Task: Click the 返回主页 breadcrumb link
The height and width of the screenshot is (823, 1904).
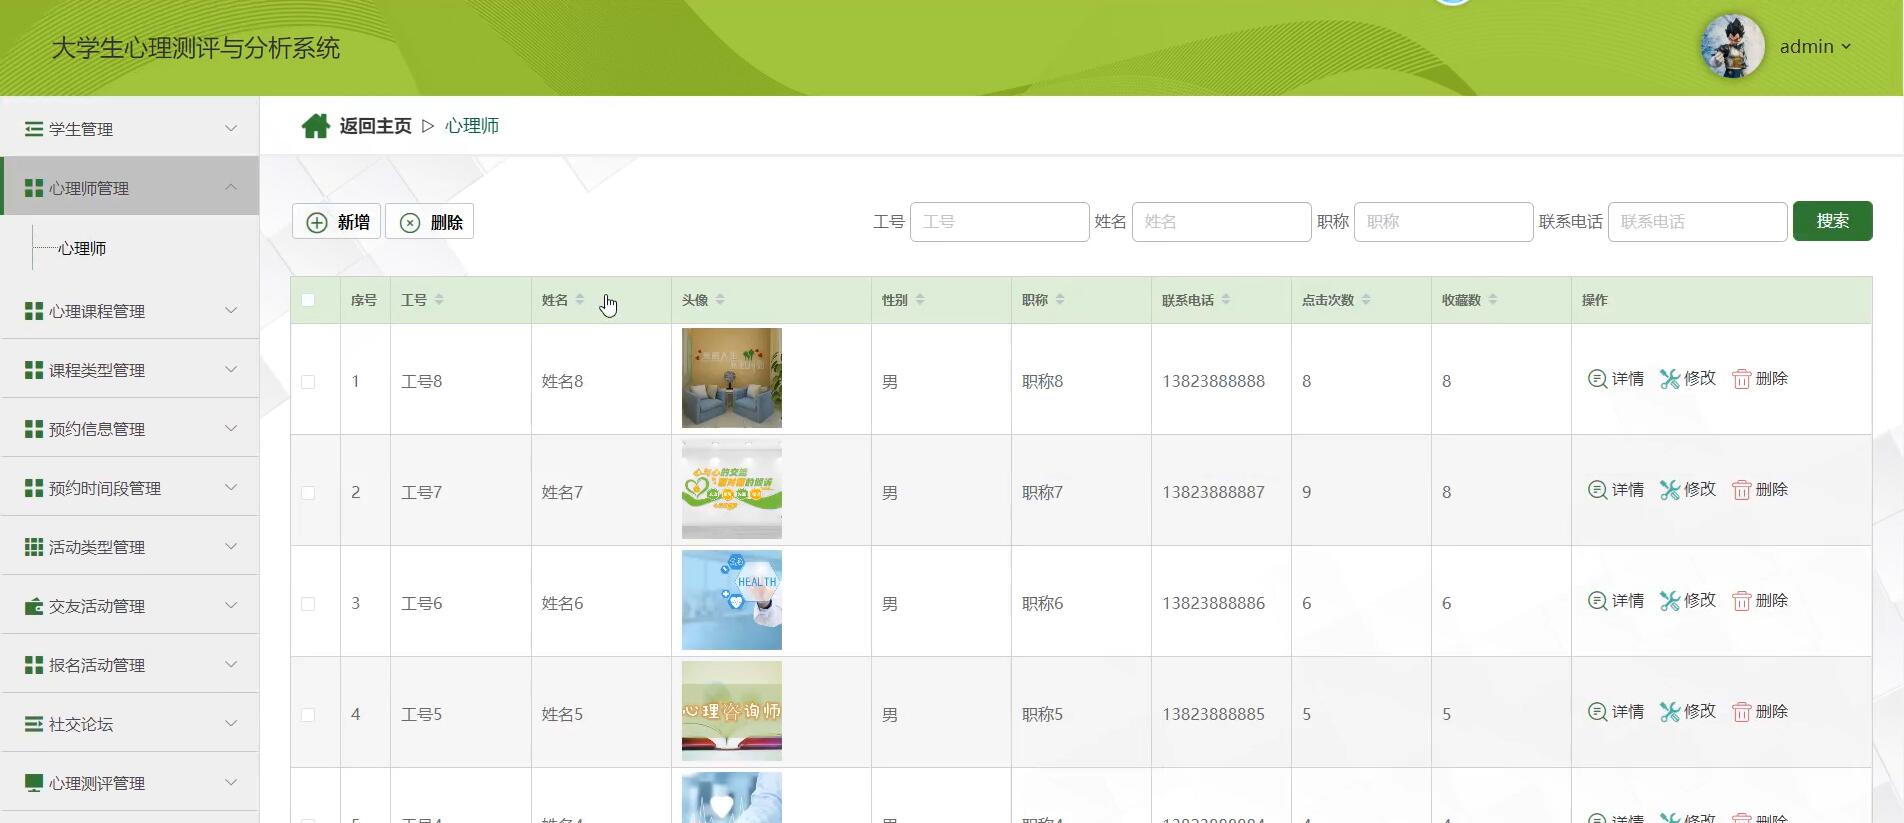Action: [375, 126]
